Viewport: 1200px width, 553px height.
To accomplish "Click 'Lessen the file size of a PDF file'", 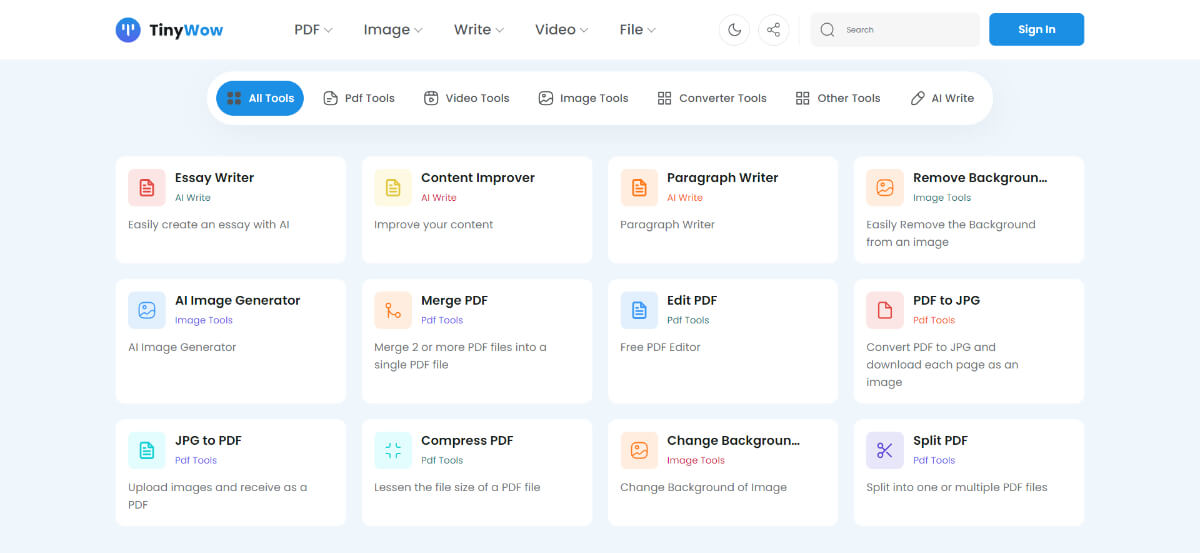I will (x=457, y=487).
